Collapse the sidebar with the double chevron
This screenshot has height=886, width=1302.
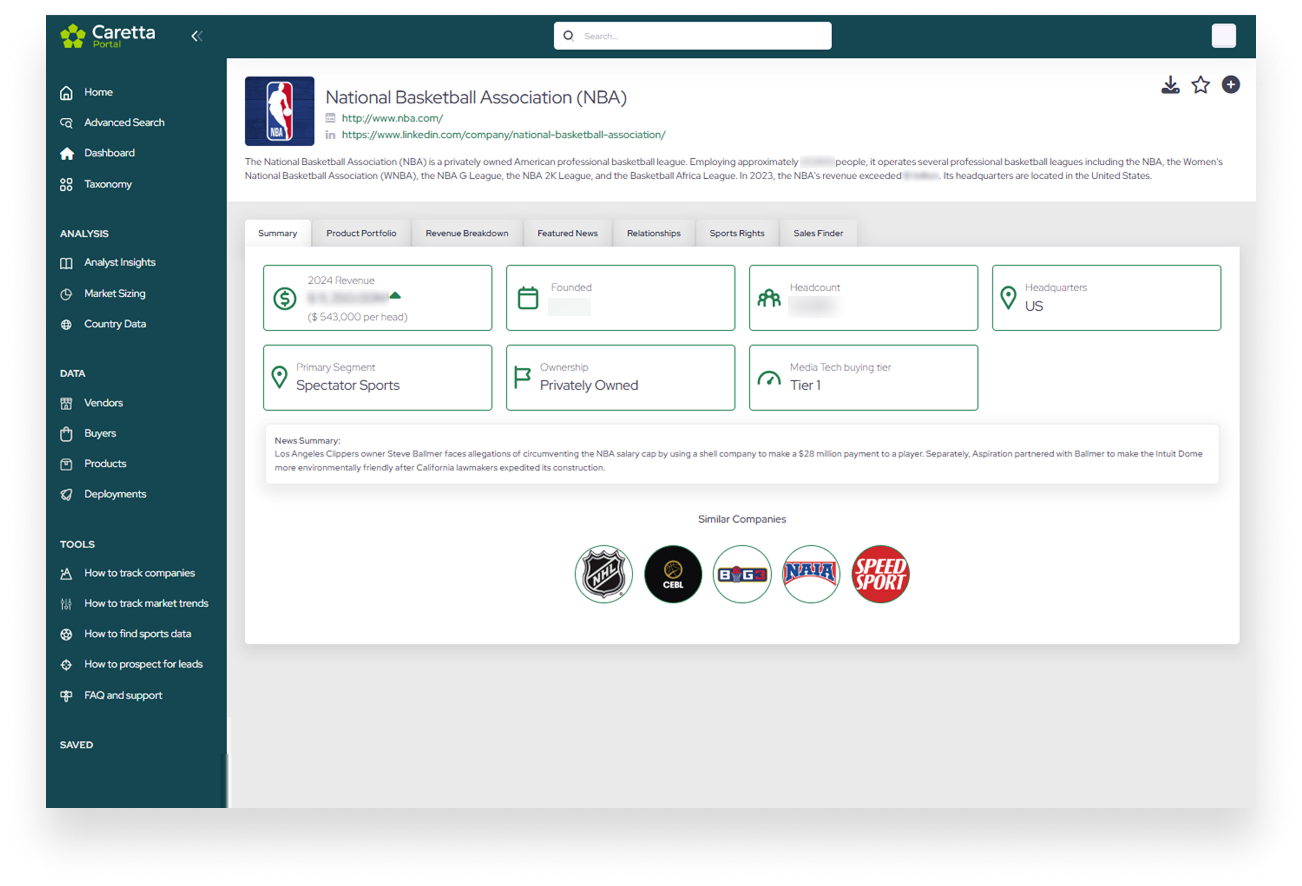[x=196, y=36]
